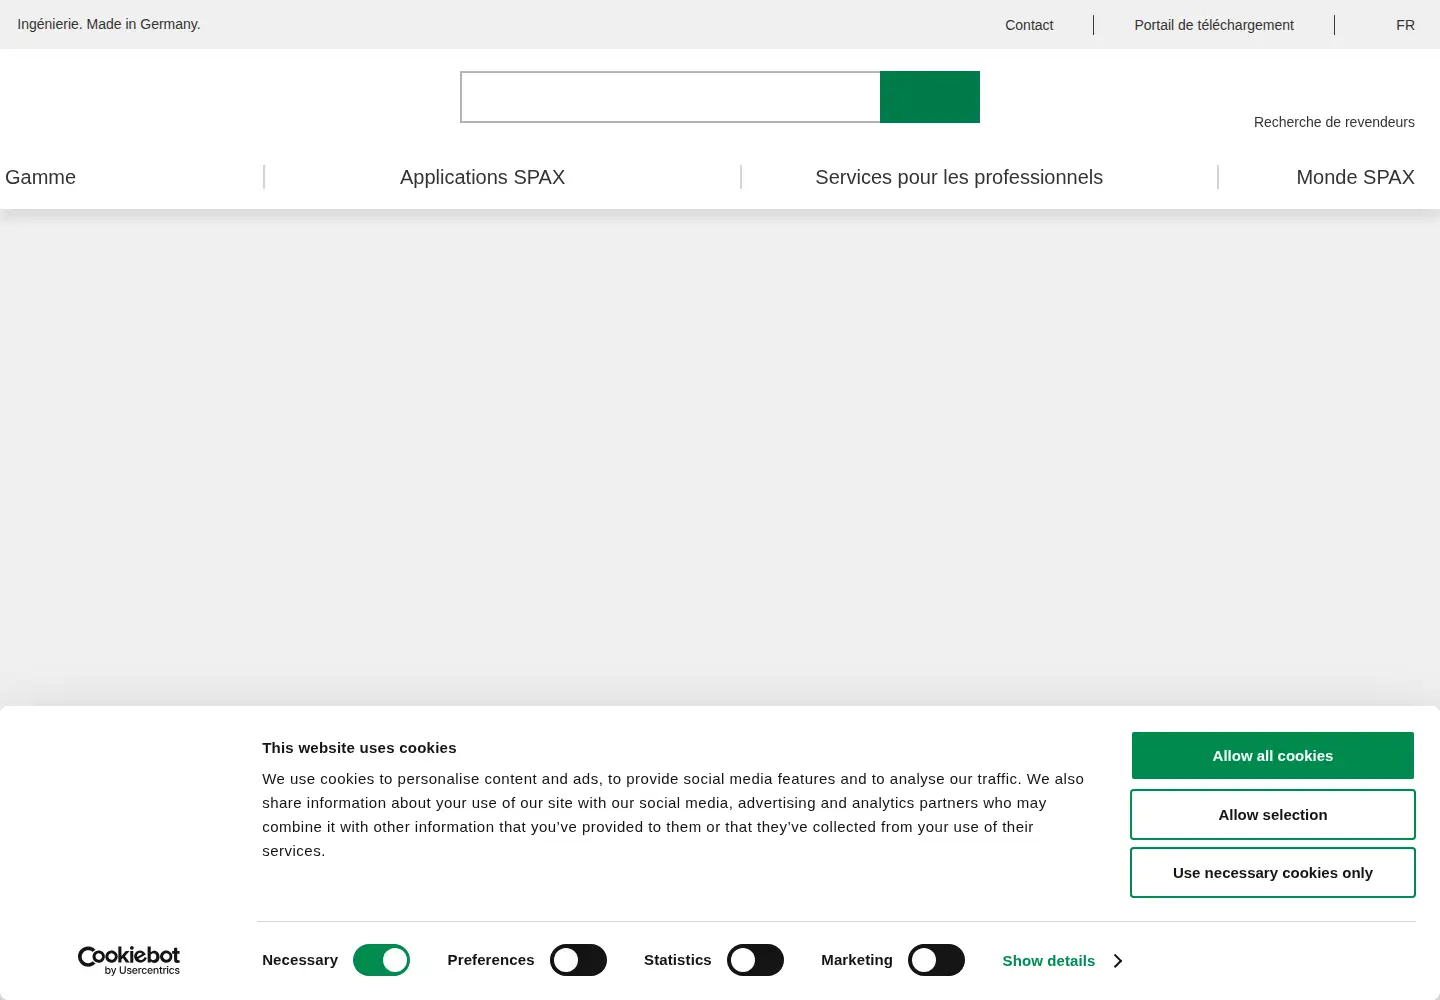
Task: Enable the Preferences cookies switch
Action: click(x=578, y=960)
